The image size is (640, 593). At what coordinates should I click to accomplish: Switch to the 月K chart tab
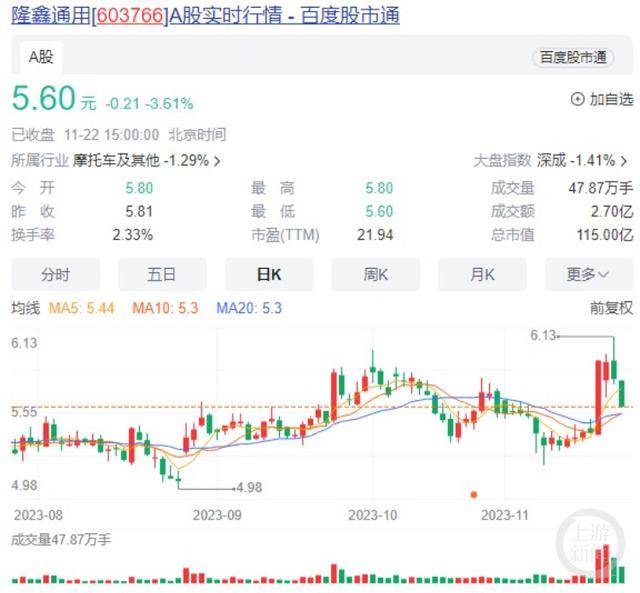tap(482, 274)
